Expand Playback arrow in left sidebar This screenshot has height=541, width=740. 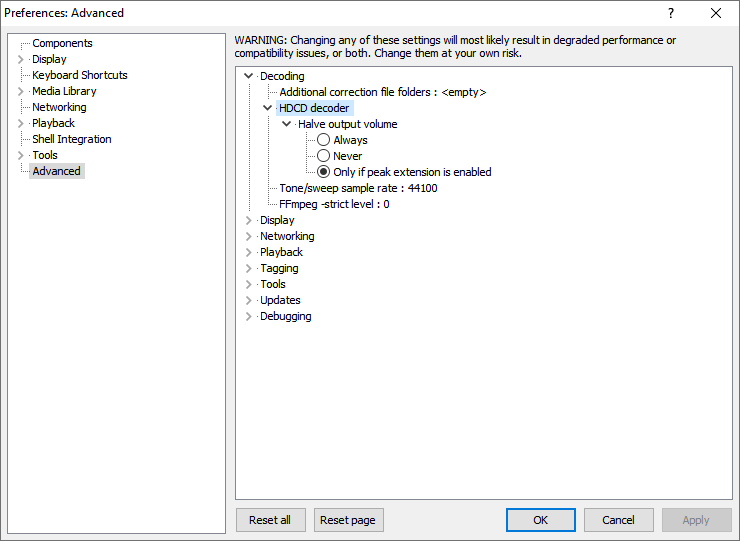tap(21, 123)
